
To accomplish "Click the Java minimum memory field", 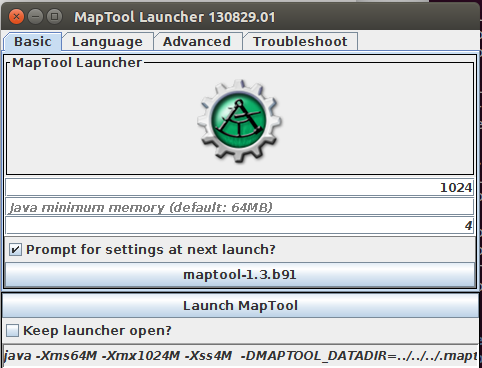I will (240, 207).
